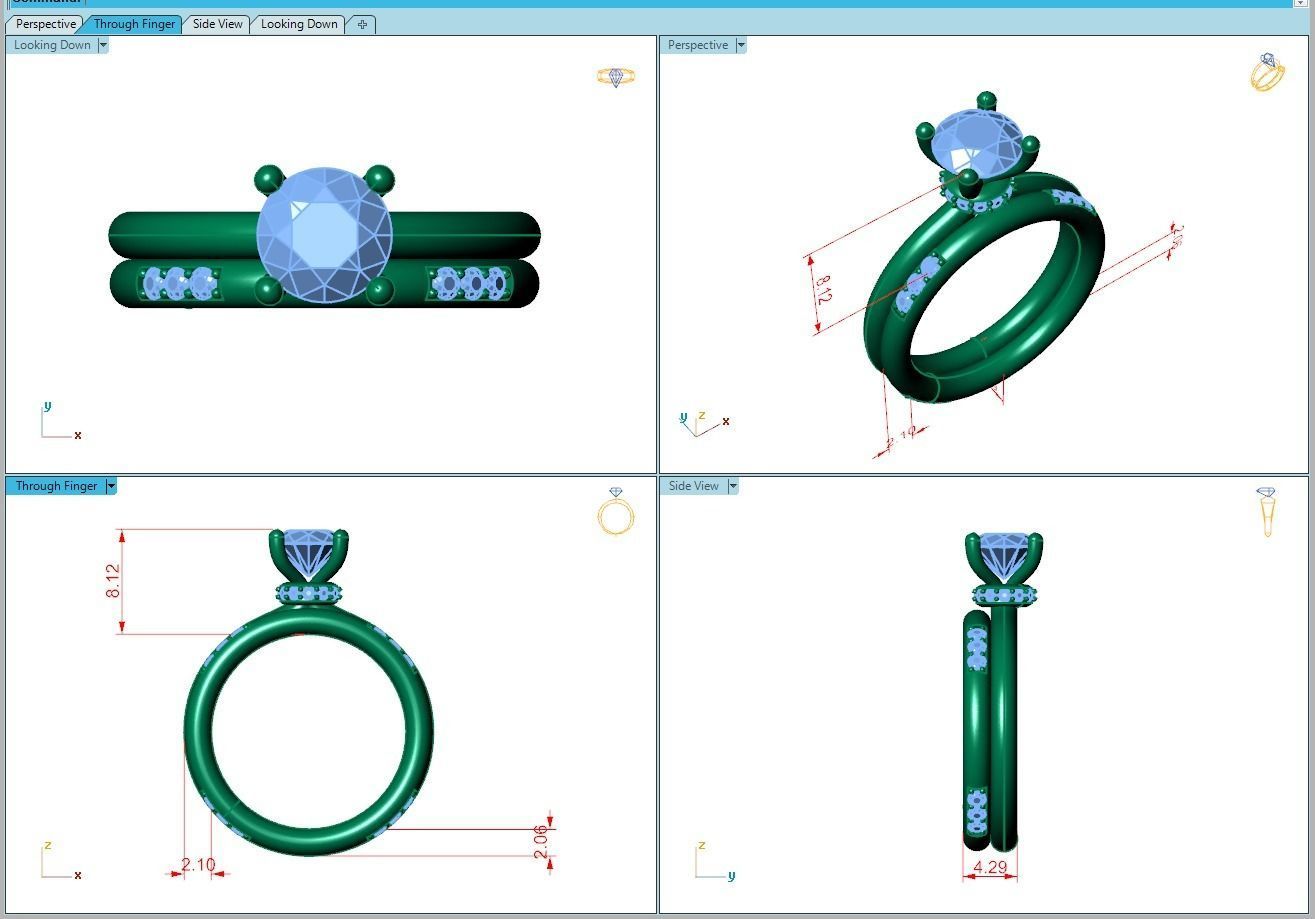Open the Looking Down viewport title dropdown arrow
1315x919 pixels.
103,45
